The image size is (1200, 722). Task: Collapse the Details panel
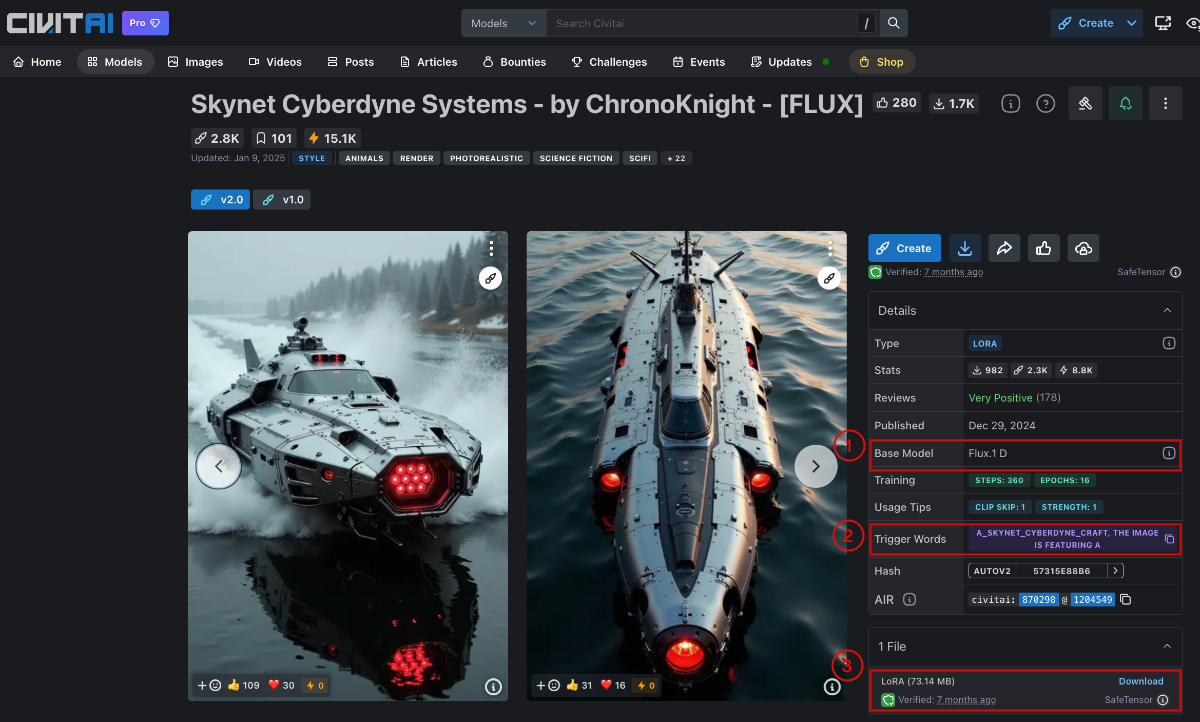[1166, 311]
